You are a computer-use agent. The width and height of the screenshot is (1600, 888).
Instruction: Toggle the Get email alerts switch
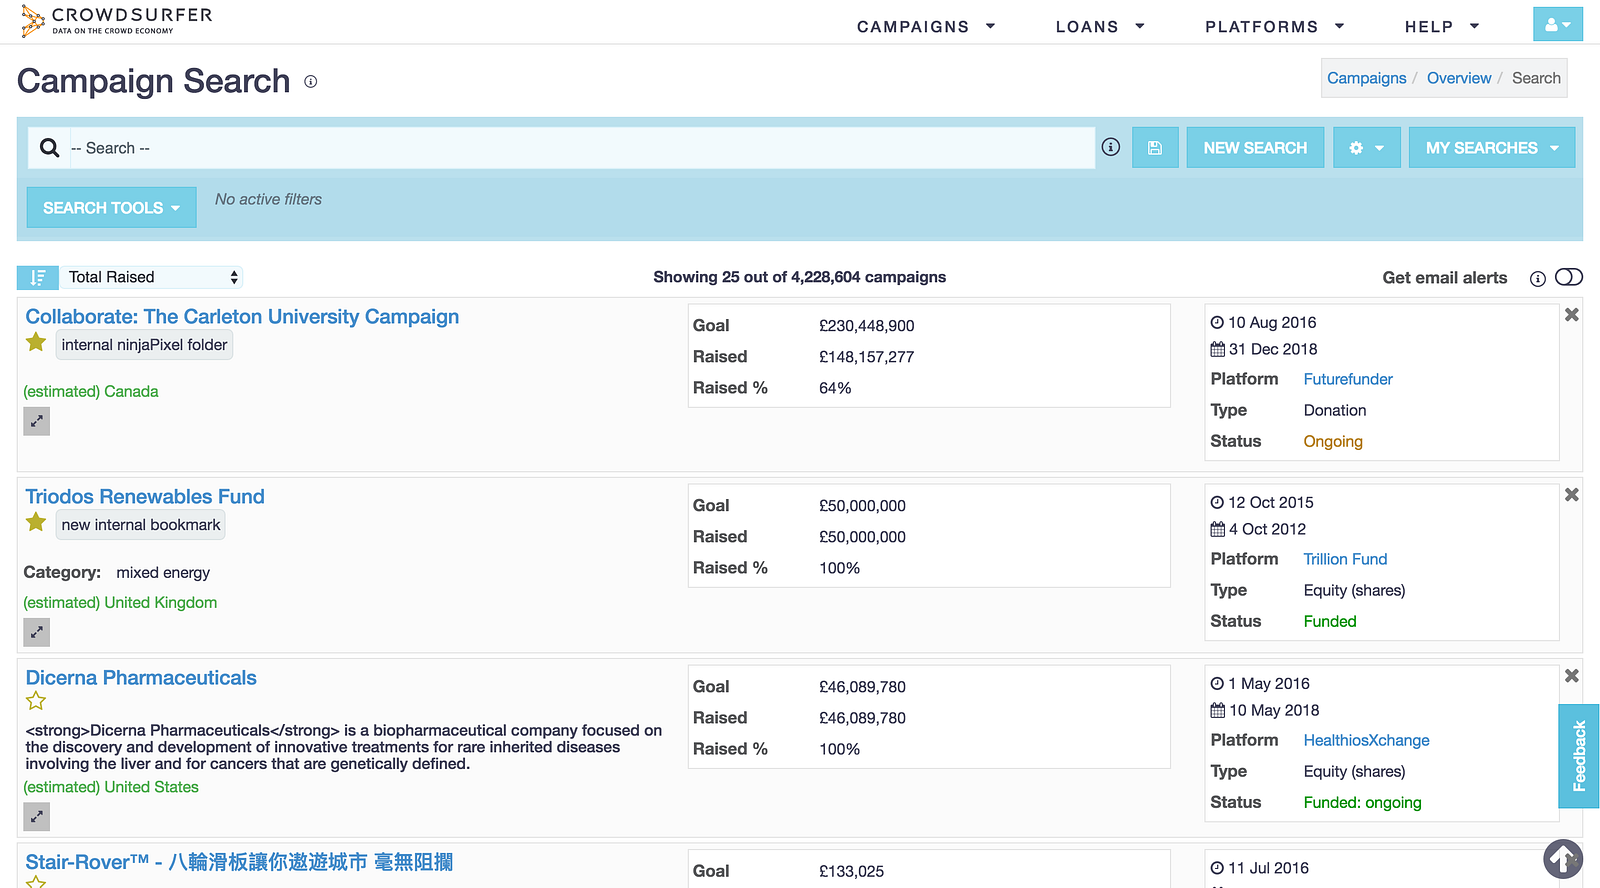point(1569,277)
